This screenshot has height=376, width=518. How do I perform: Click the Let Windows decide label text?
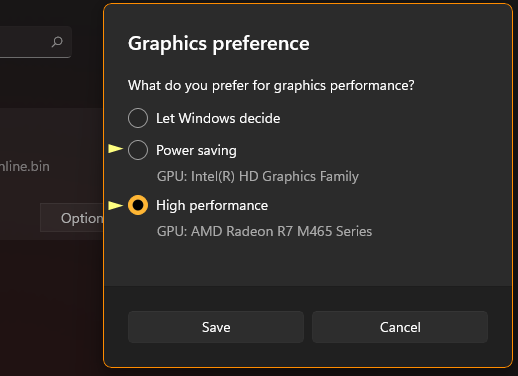218,118
